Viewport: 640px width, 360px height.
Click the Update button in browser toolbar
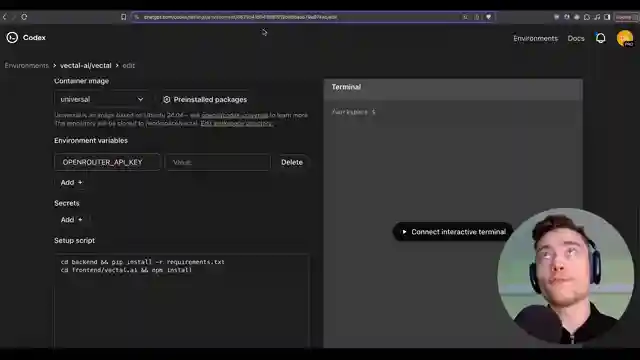pyautogui.click(x=625, y=17)
